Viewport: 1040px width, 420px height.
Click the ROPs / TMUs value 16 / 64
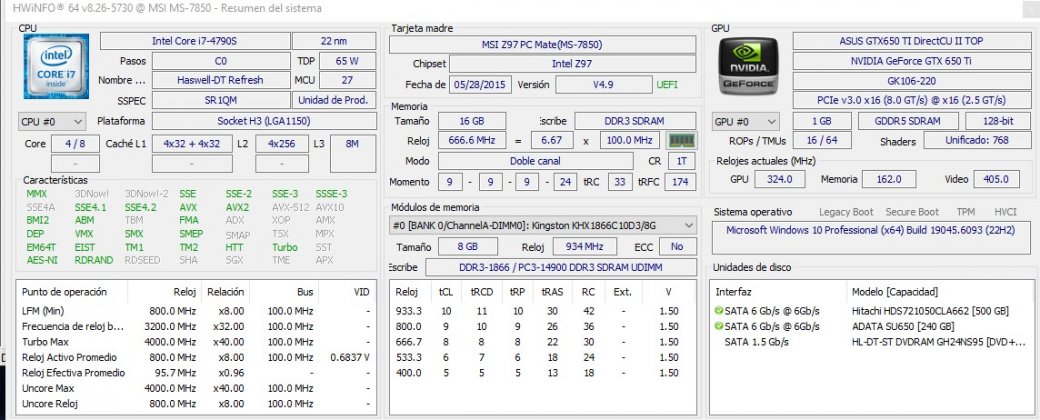point(822,141)
